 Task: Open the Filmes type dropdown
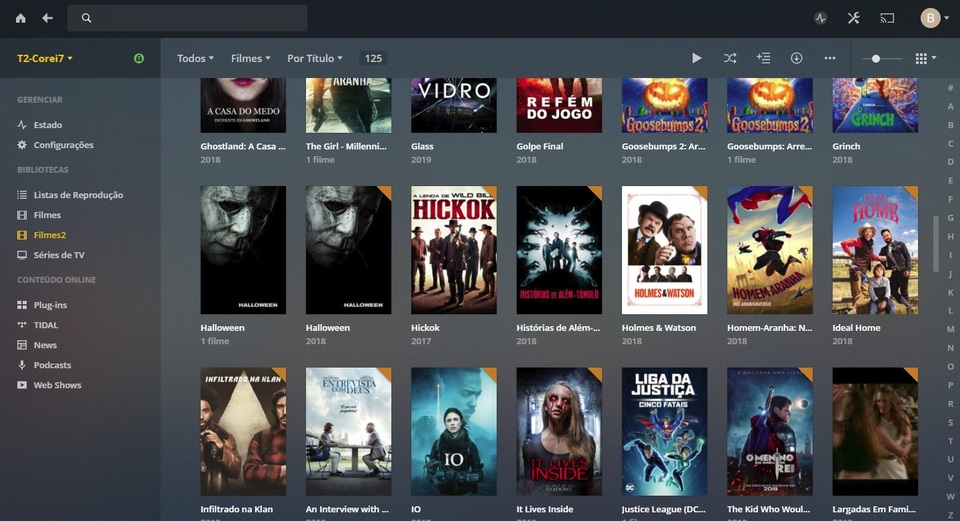pos(250,58)
